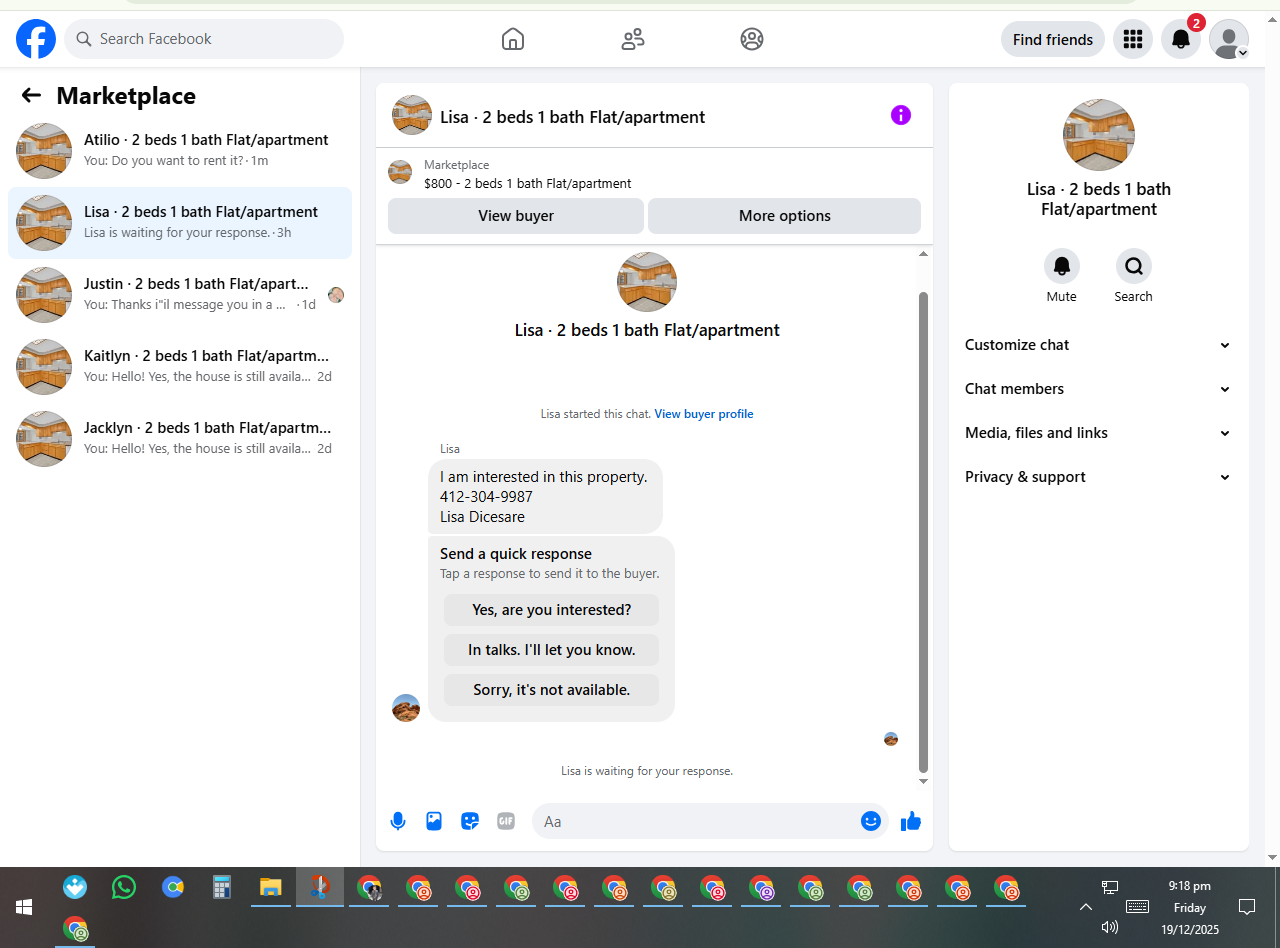
Task: Send quick reply 'Sorry, it's not available.'
Action: click(552, 690)
